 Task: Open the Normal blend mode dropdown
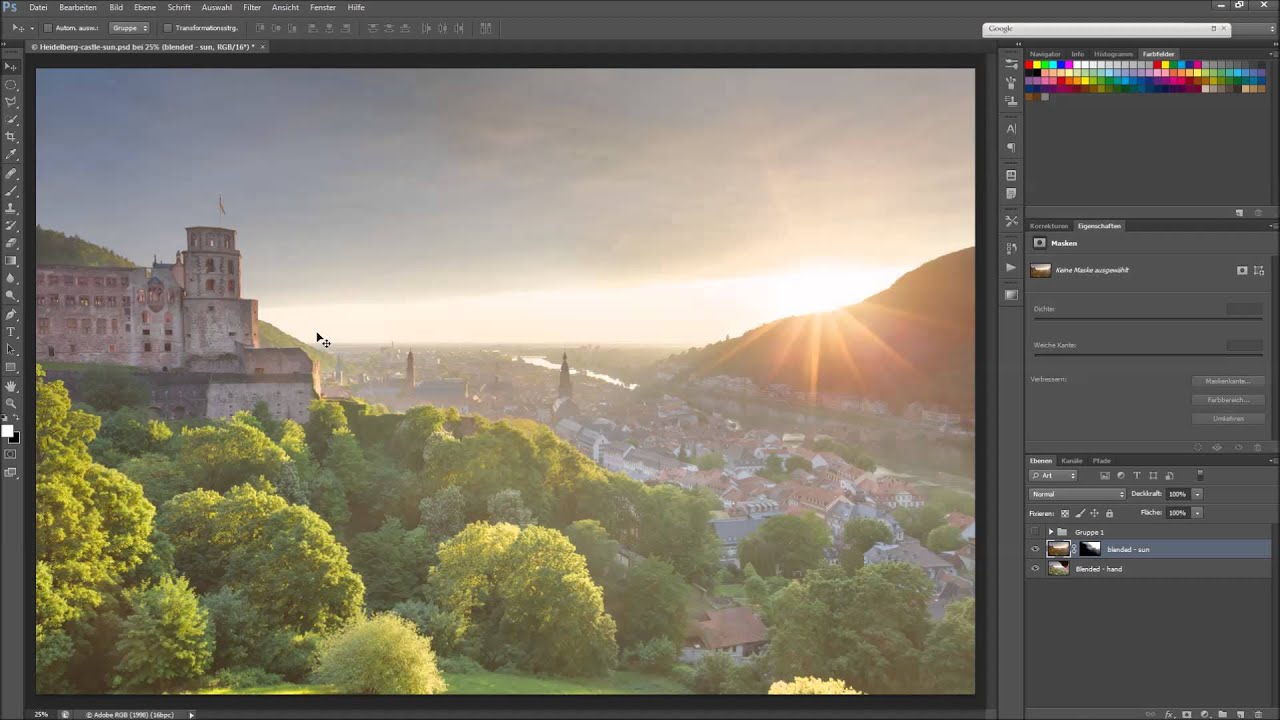[1077, 494]
